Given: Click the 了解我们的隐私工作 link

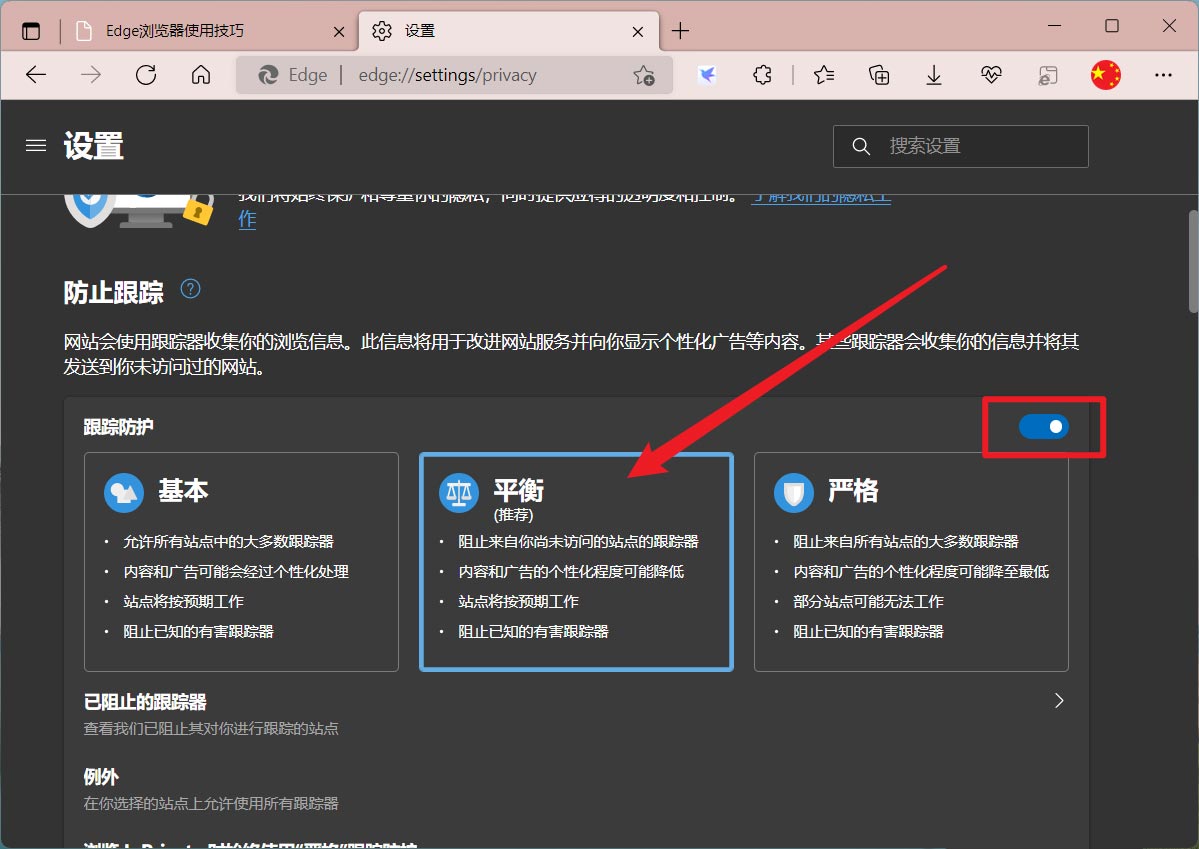Looking at the screenshot, I should tap(820, 197).
